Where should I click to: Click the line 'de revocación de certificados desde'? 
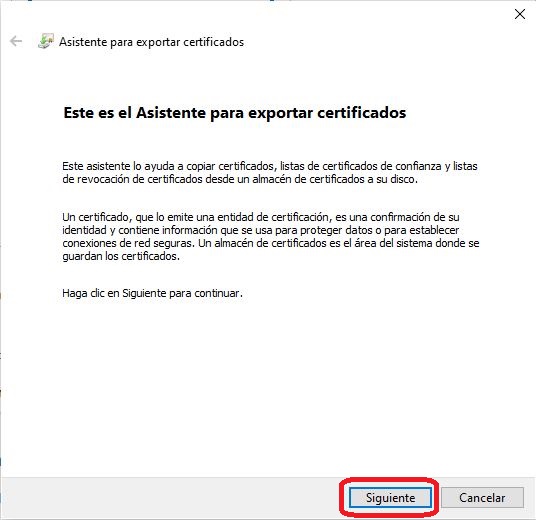click(240, 179)
